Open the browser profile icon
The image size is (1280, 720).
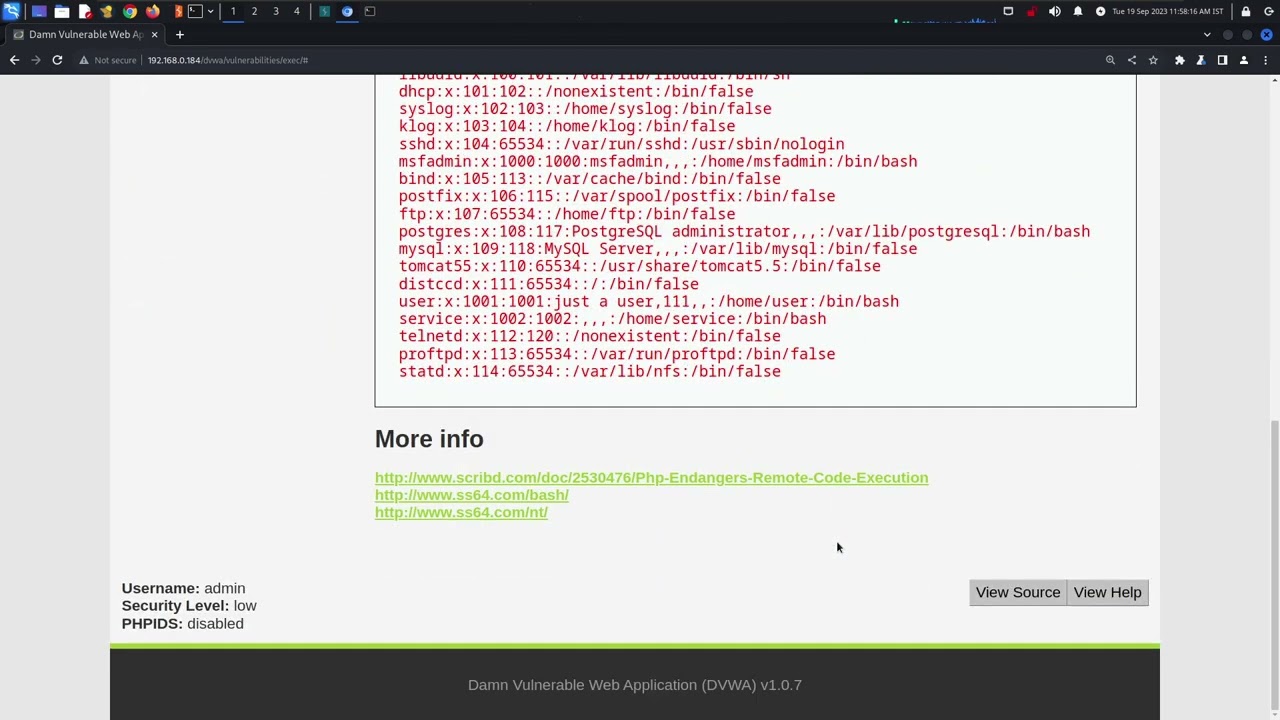pyautogui.click(x=1244, y=60)
